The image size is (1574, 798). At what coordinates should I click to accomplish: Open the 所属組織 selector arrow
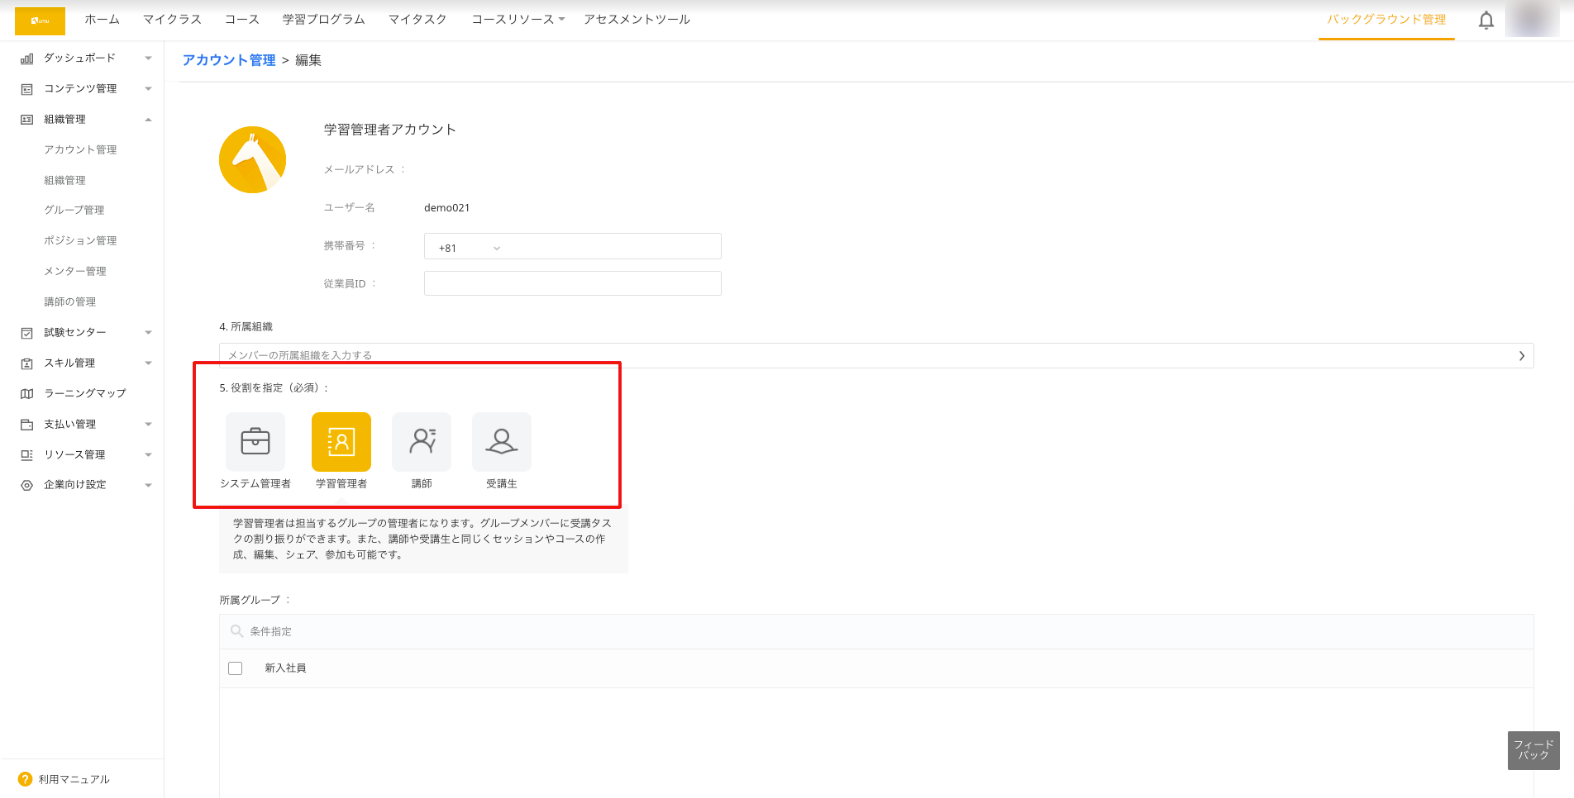pyautogui.click(x=1522, y=356)
